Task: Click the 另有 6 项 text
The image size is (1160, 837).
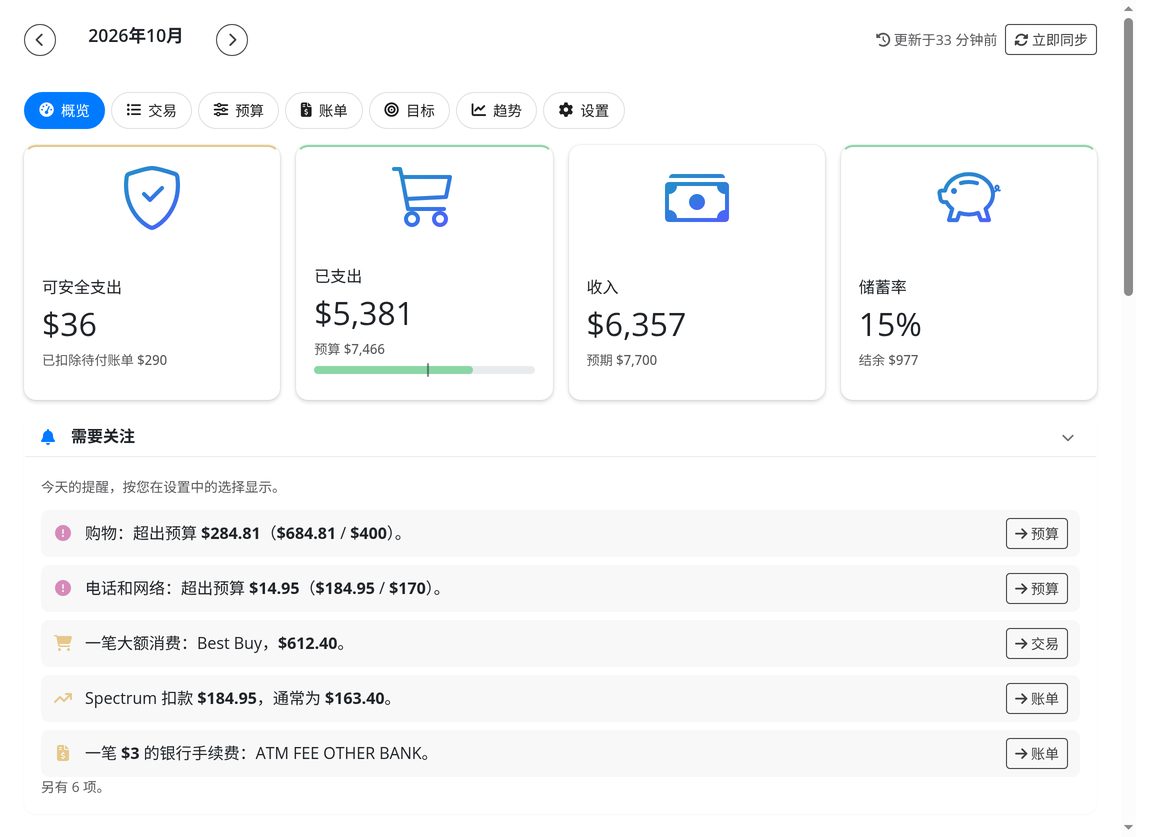Action: tap(72, 787)
